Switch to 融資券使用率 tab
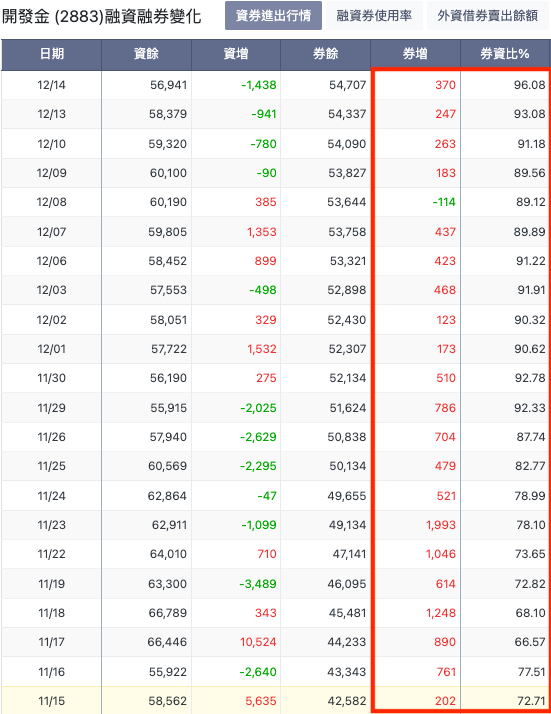This screenshot has width=551, height=714. pyautogui.click(x=374, y=15)
